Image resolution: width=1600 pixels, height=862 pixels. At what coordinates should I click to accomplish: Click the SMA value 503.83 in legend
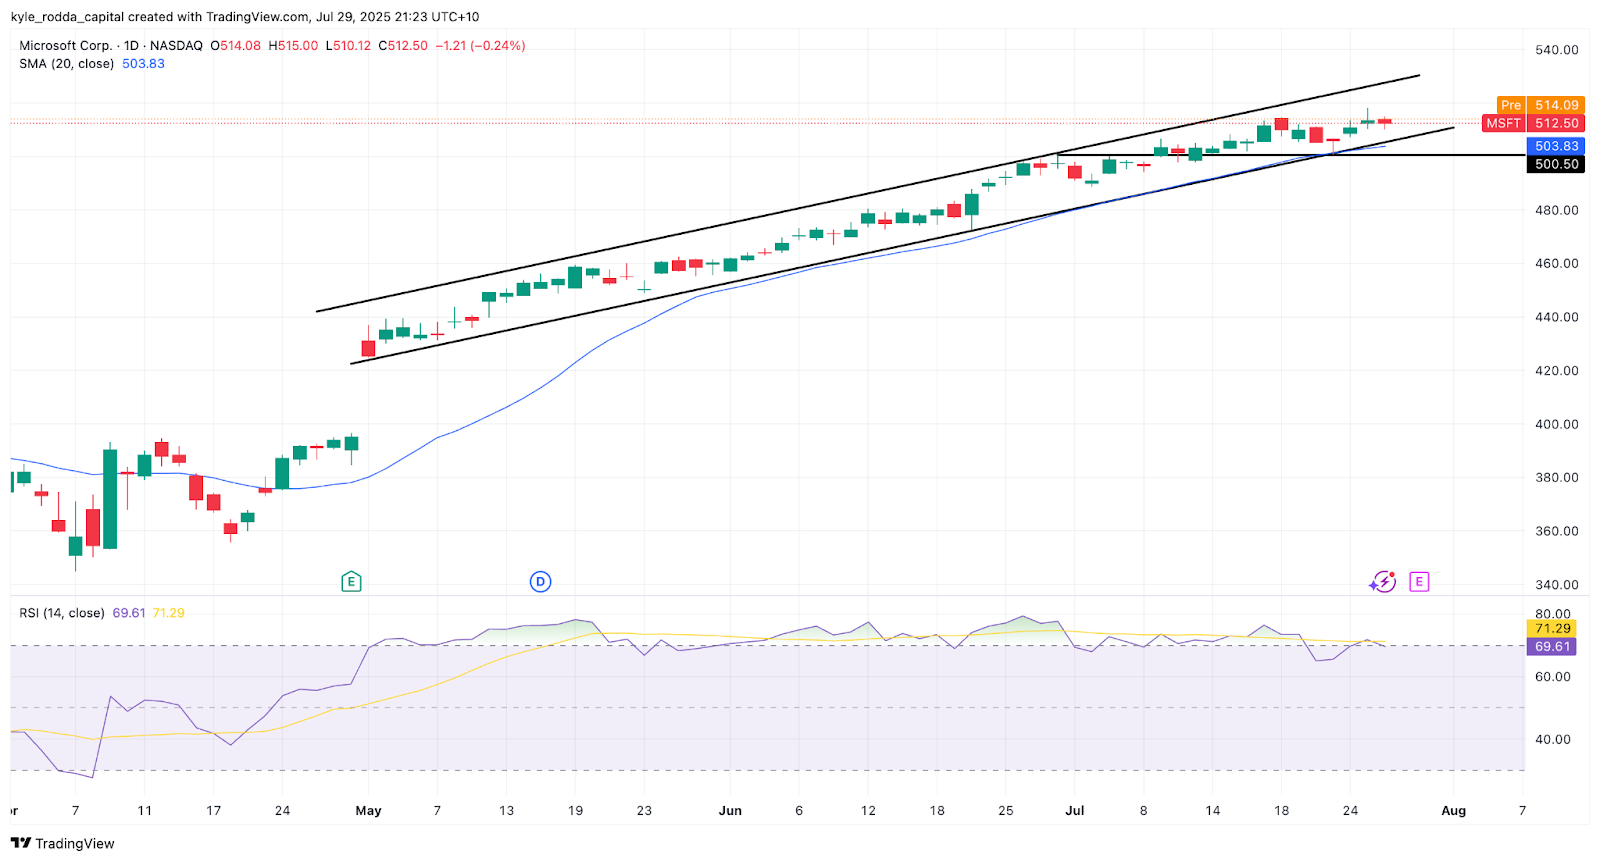(x=143, y=64)
